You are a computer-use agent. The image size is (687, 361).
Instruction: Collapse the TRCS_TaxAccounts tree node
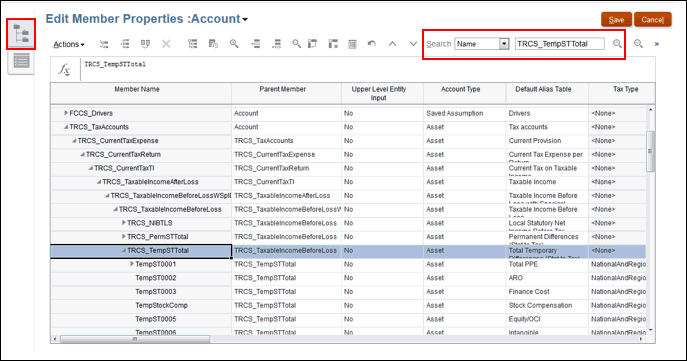click(66, 127)
